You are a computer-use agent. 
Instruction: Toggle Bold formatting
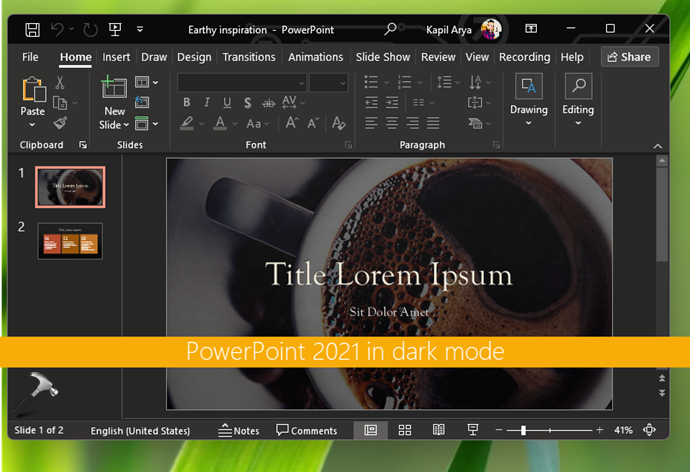coord(187,102)
